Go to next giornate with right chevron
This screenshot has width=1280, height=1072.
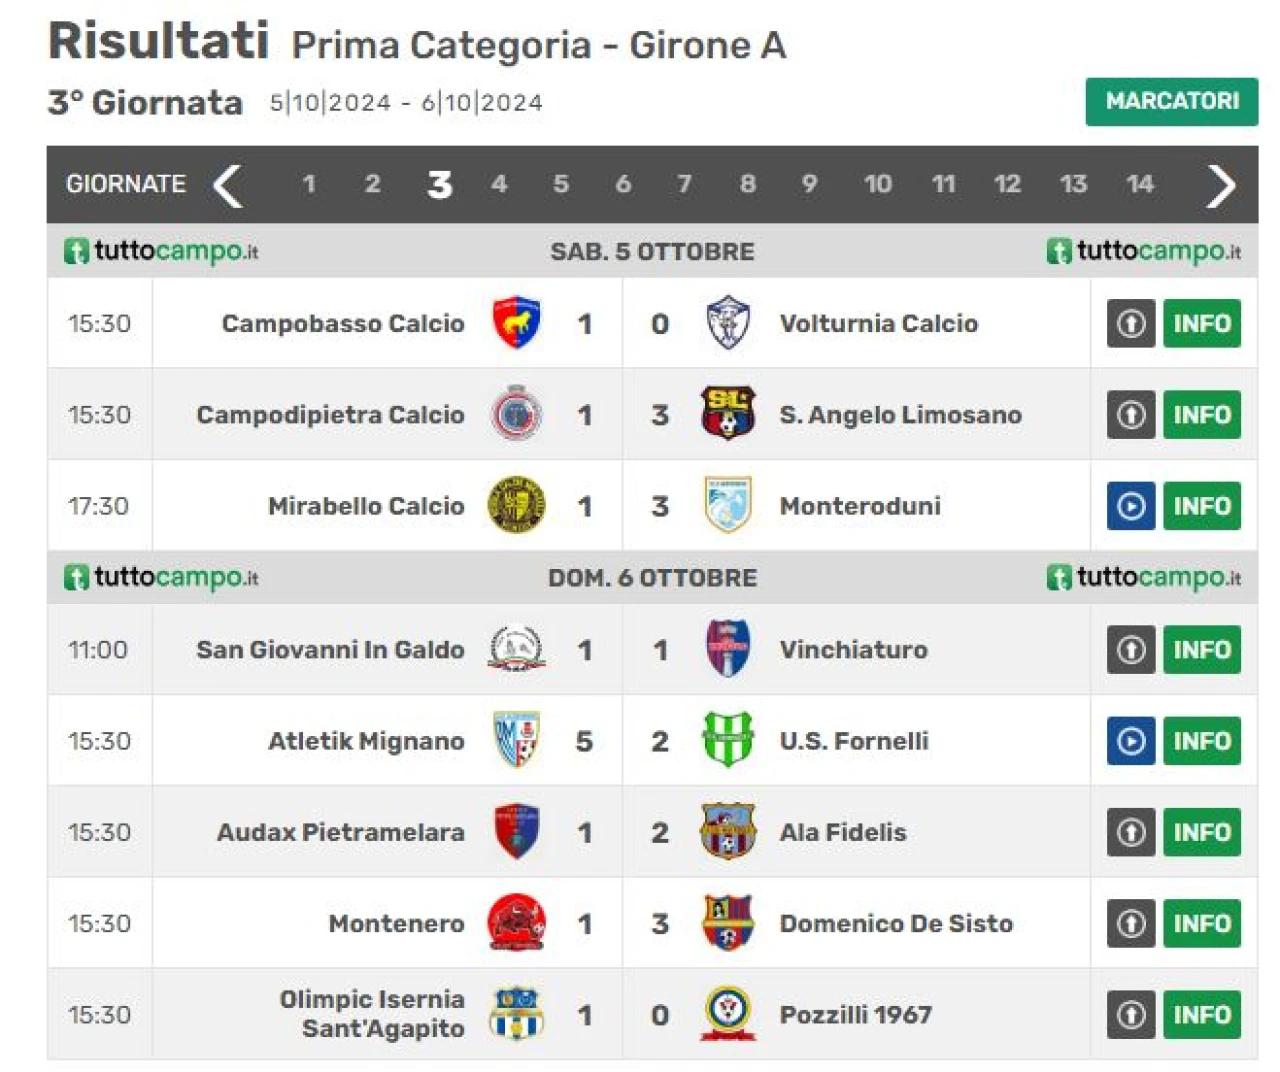(x=1221, y=185)
